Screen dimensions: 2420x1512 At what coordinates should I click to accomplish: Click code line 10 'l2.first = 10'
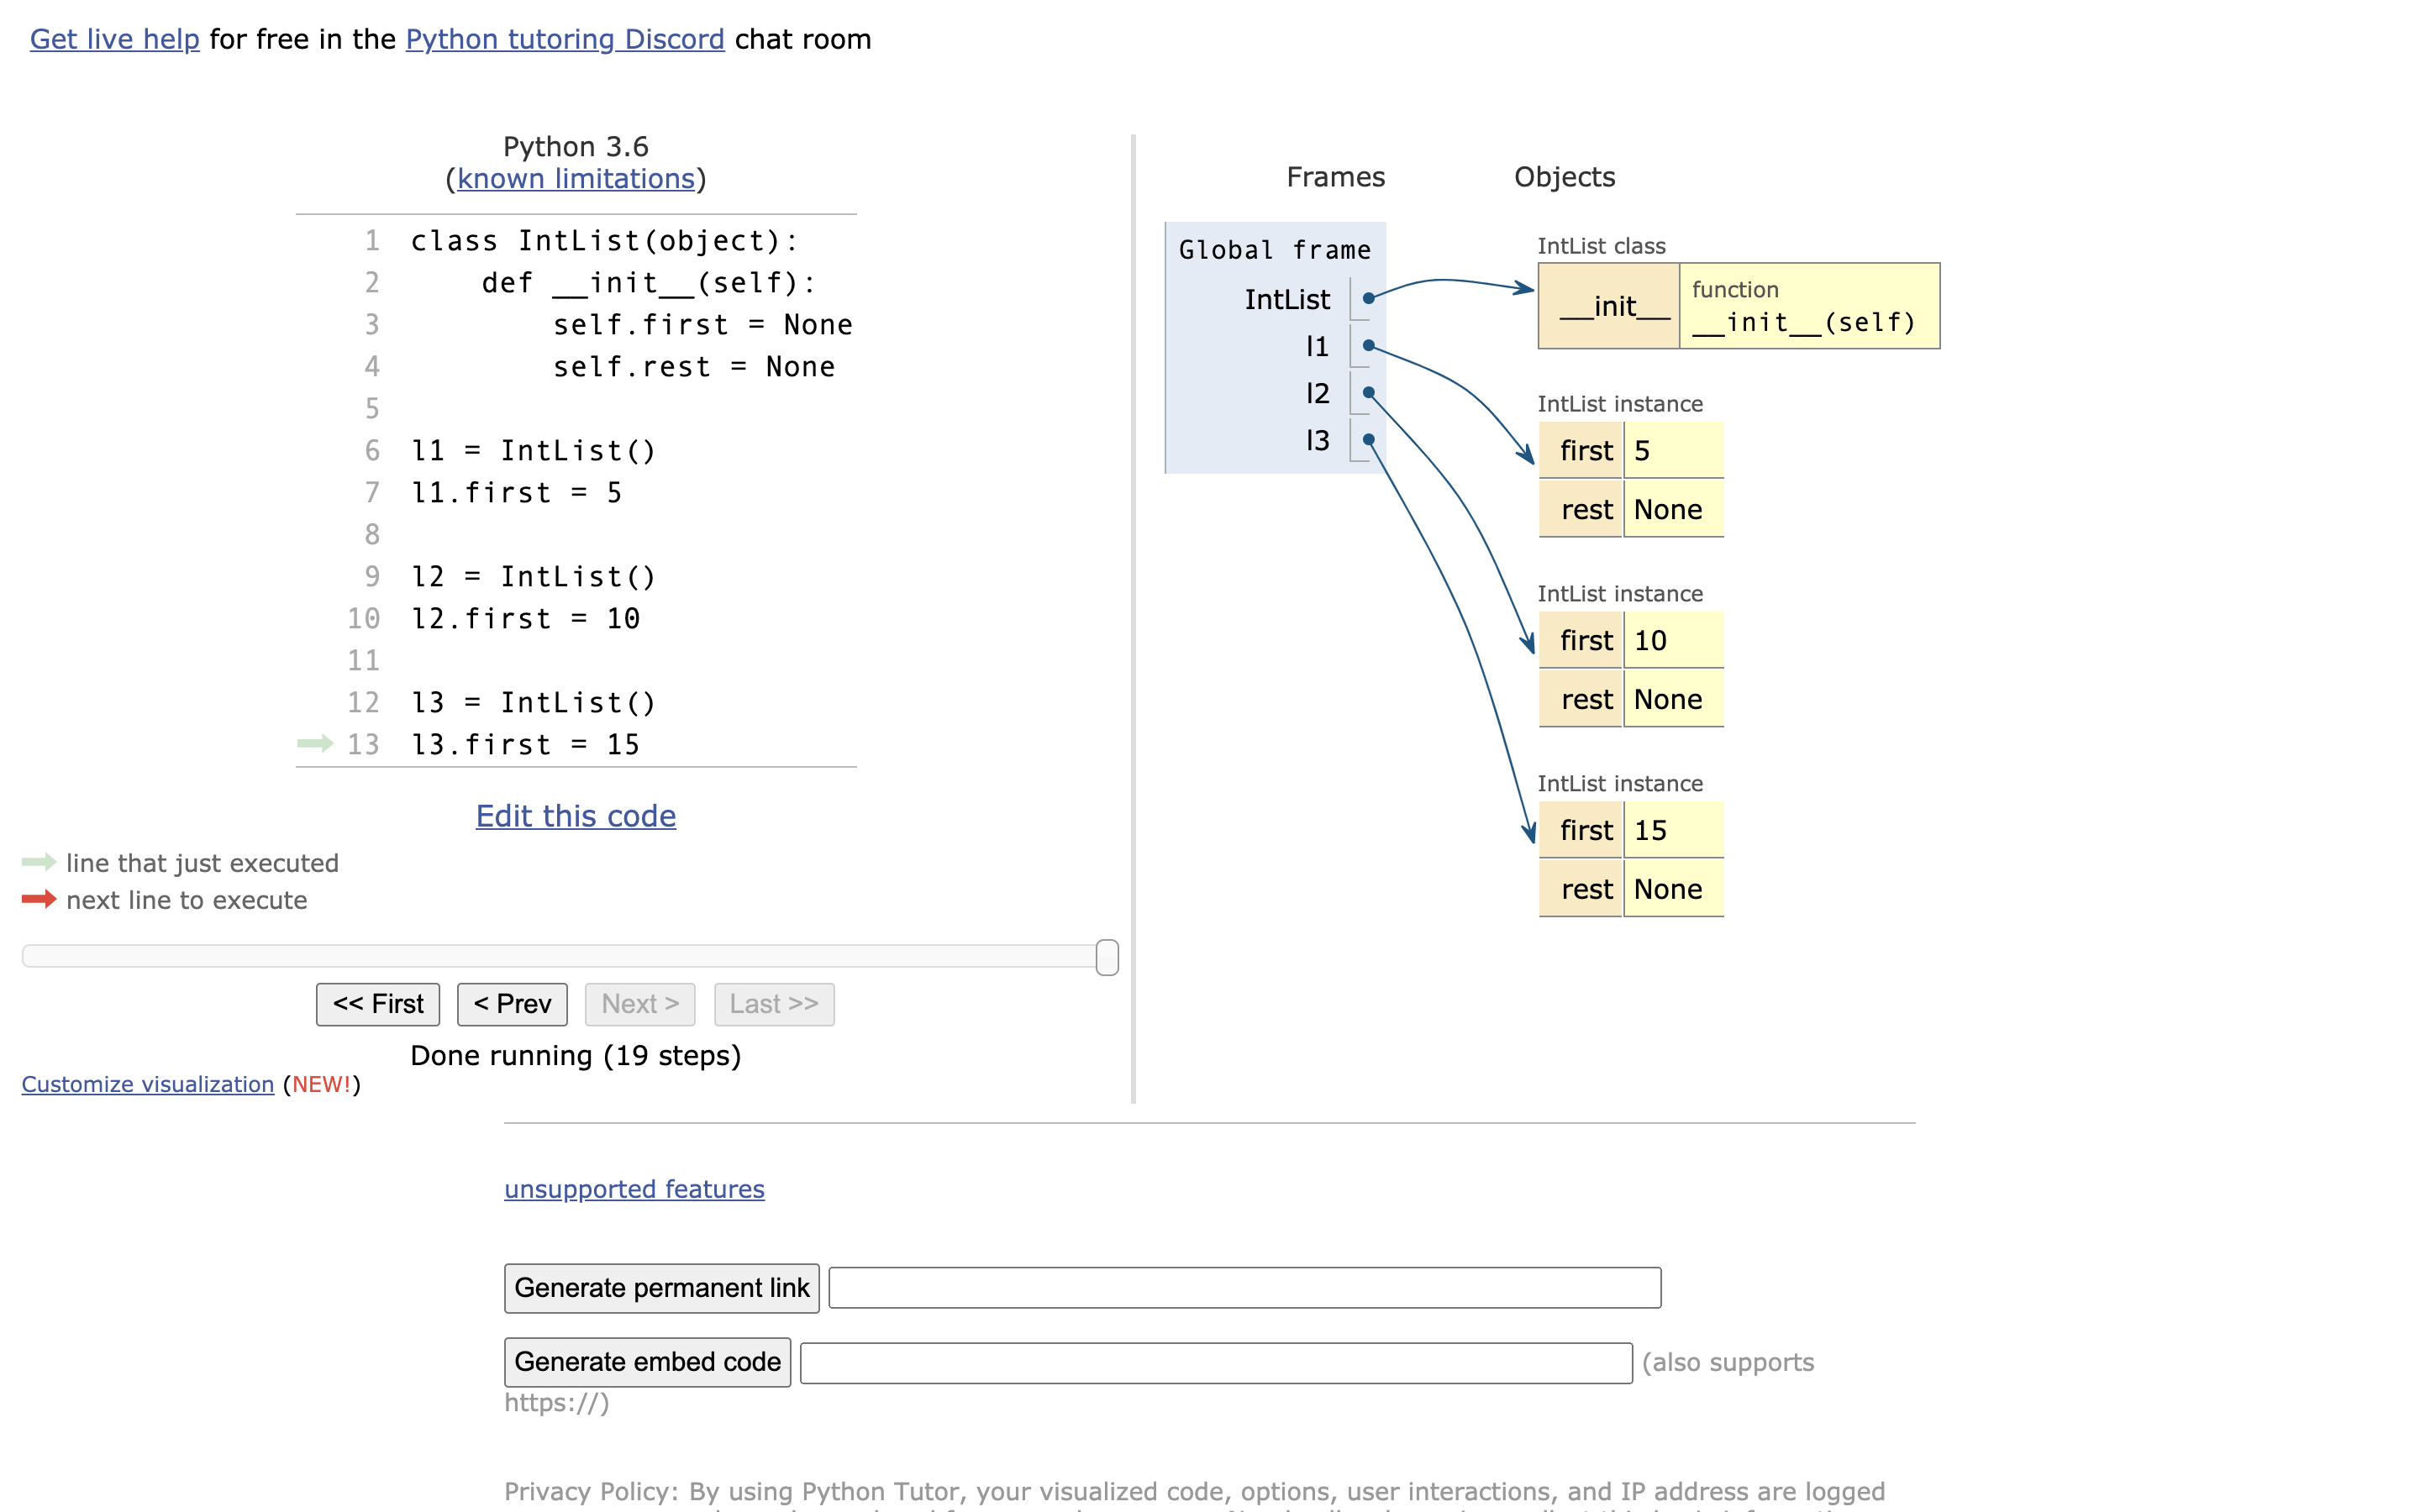click(x=526, y=619)
